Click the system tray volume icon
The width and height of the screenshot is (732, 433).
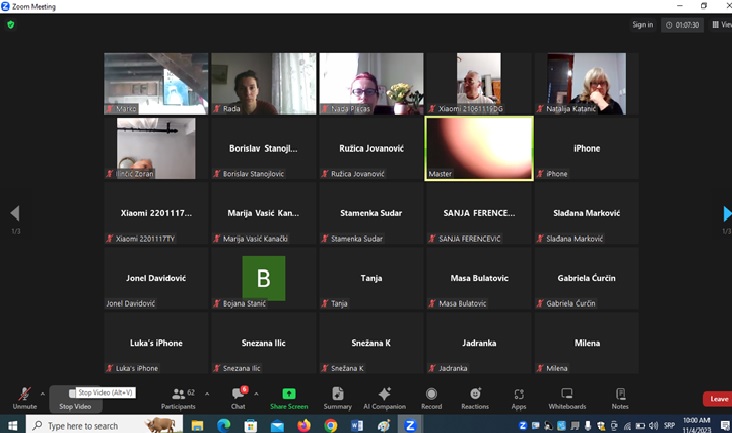654,426
